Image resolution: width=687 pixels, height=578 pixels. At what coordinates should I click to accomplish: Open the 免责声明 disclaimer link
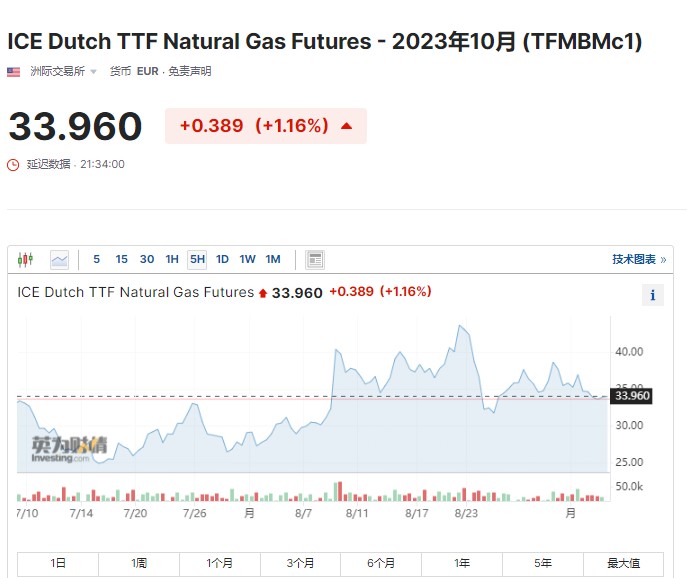pyautogui.click(x=190, y=71)
